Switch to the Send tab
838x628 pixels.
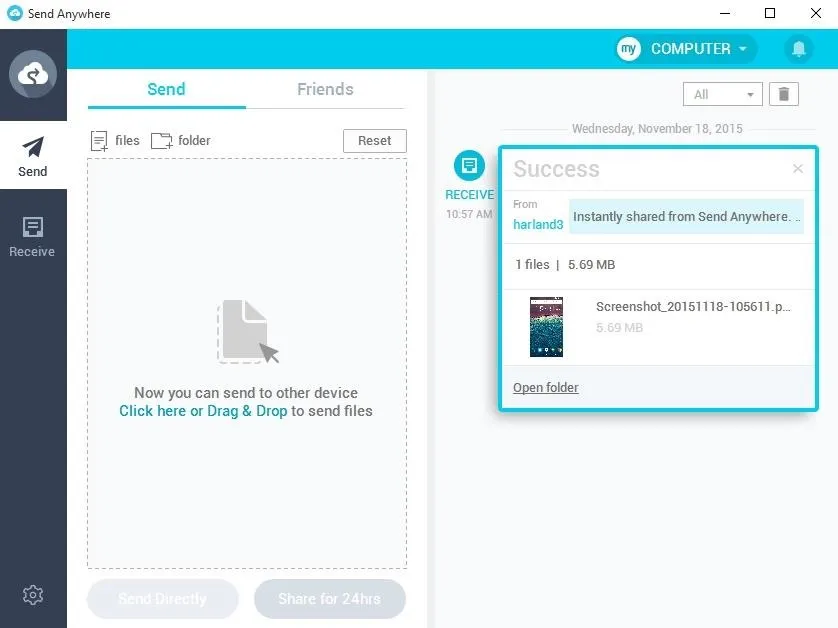tap(166, 89)
